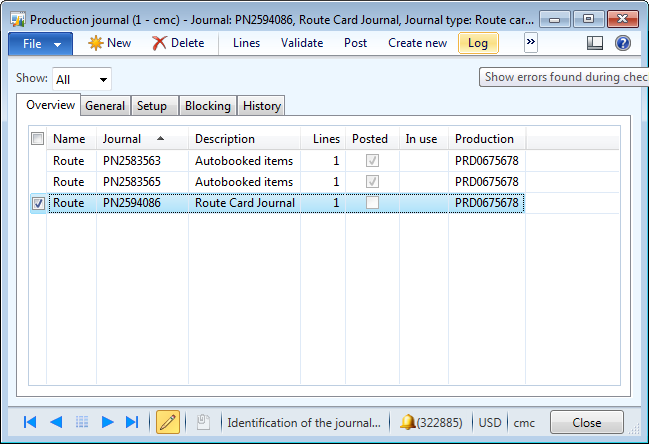Click the cmc company status bar entry
Screen dimensions: 649x444
pyautogui.click(x=524, y=422)
